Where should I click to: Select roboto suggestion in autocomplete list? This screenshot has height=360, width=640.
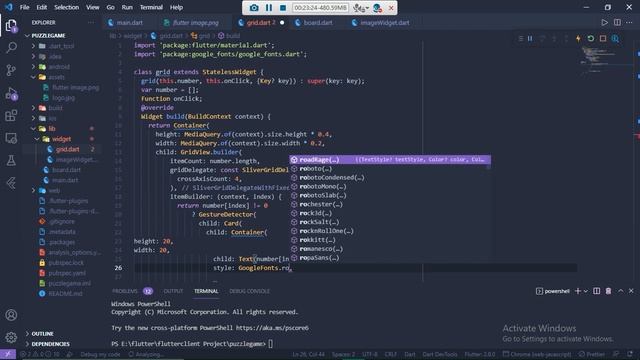tap(390, 169)
